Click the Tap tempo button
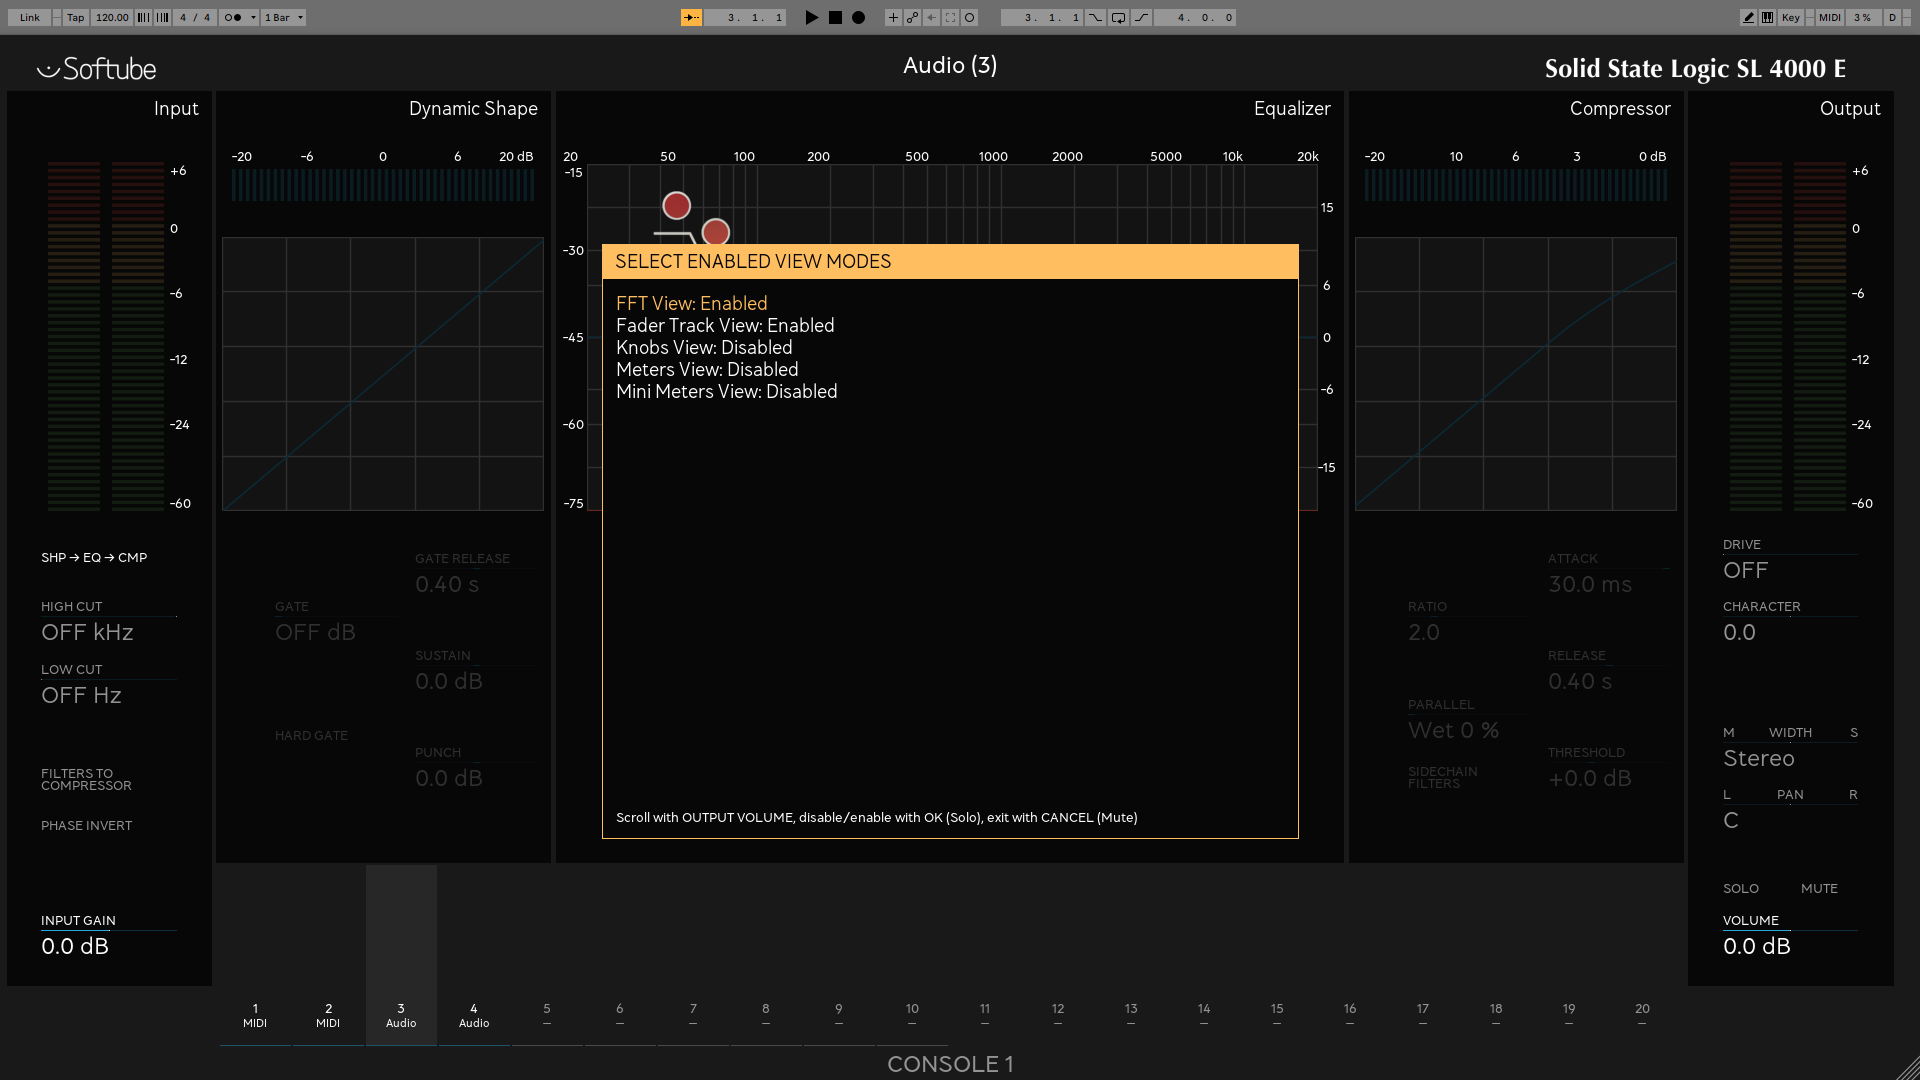The width and height of the screenshot is (1920, 1080). [76, 17]
